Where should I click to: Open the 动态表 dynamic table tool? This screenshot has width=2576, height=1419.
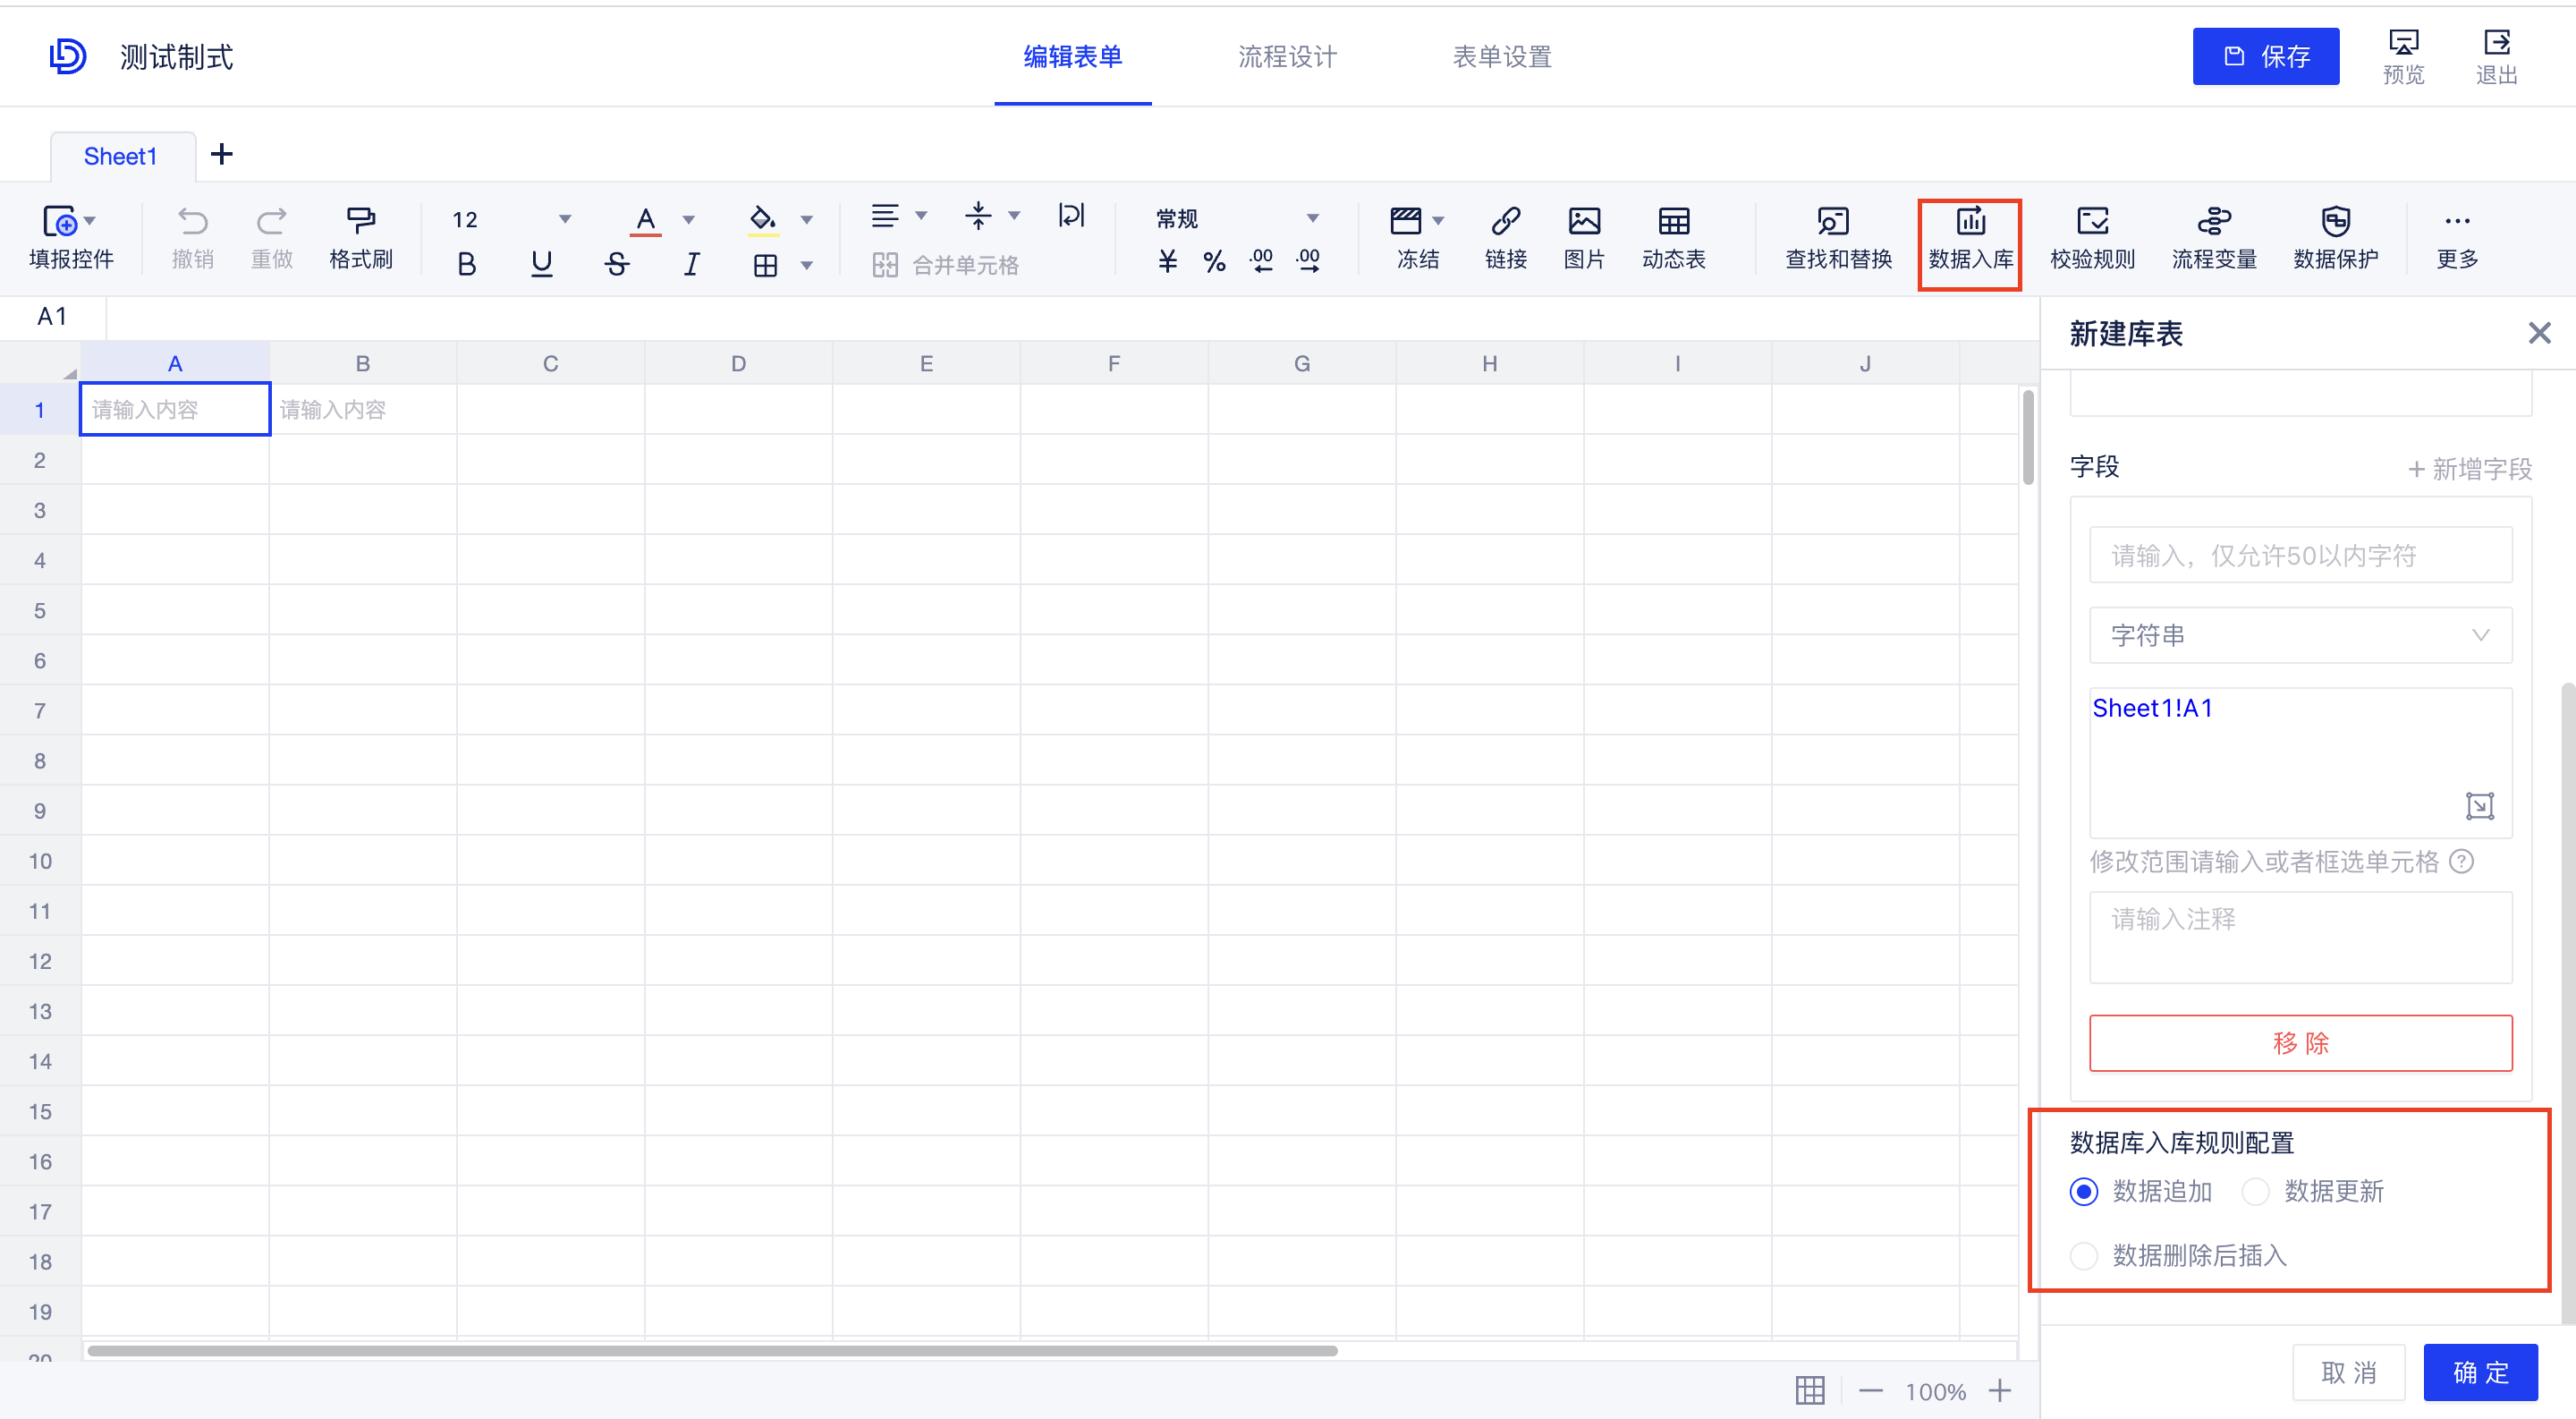1674,237
